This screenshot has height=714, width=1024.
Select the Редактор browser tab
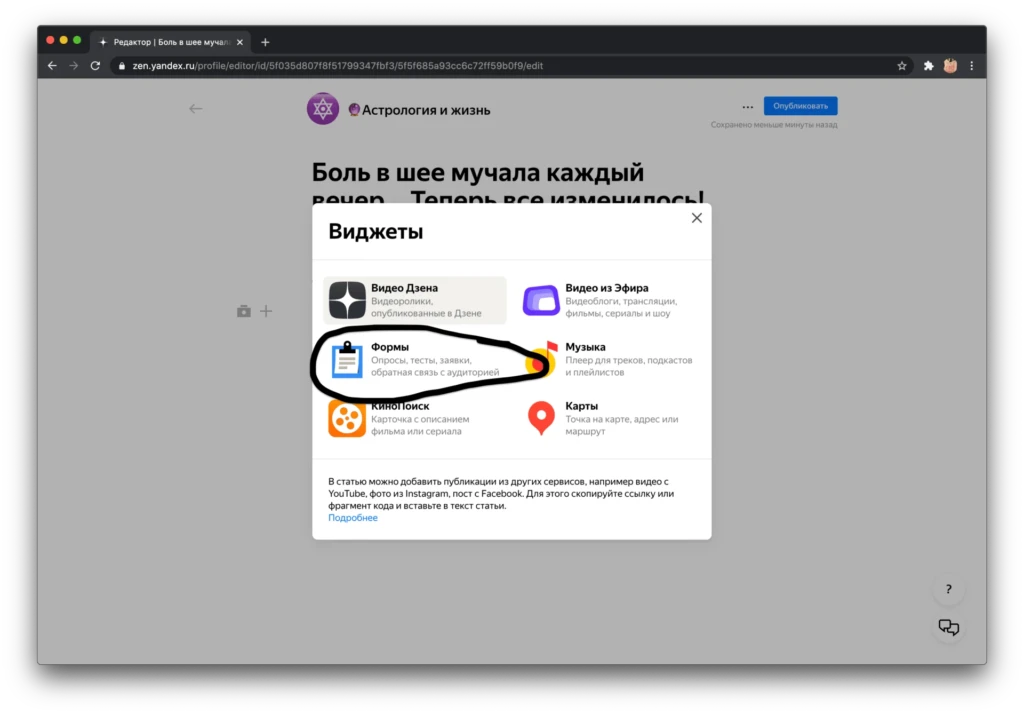tap(170, 42)
